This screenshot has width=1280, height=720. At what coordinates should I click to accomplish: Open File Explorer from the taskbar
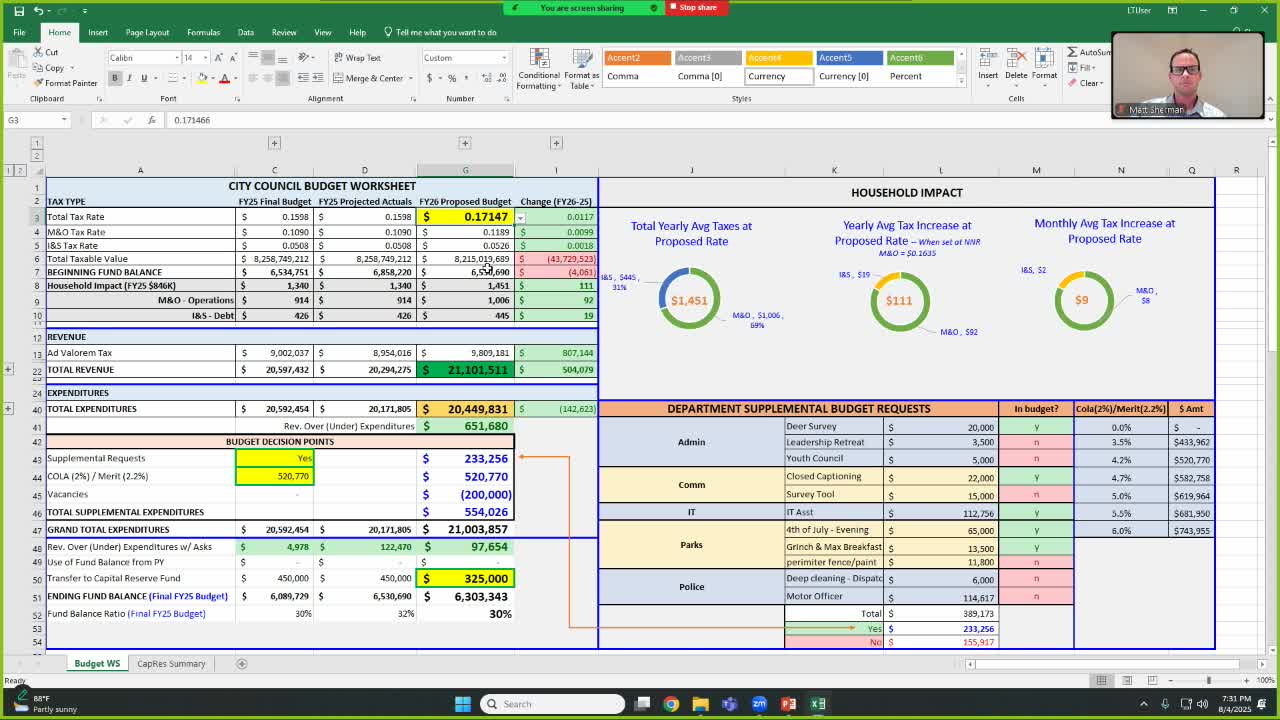[x=700, y=704]
